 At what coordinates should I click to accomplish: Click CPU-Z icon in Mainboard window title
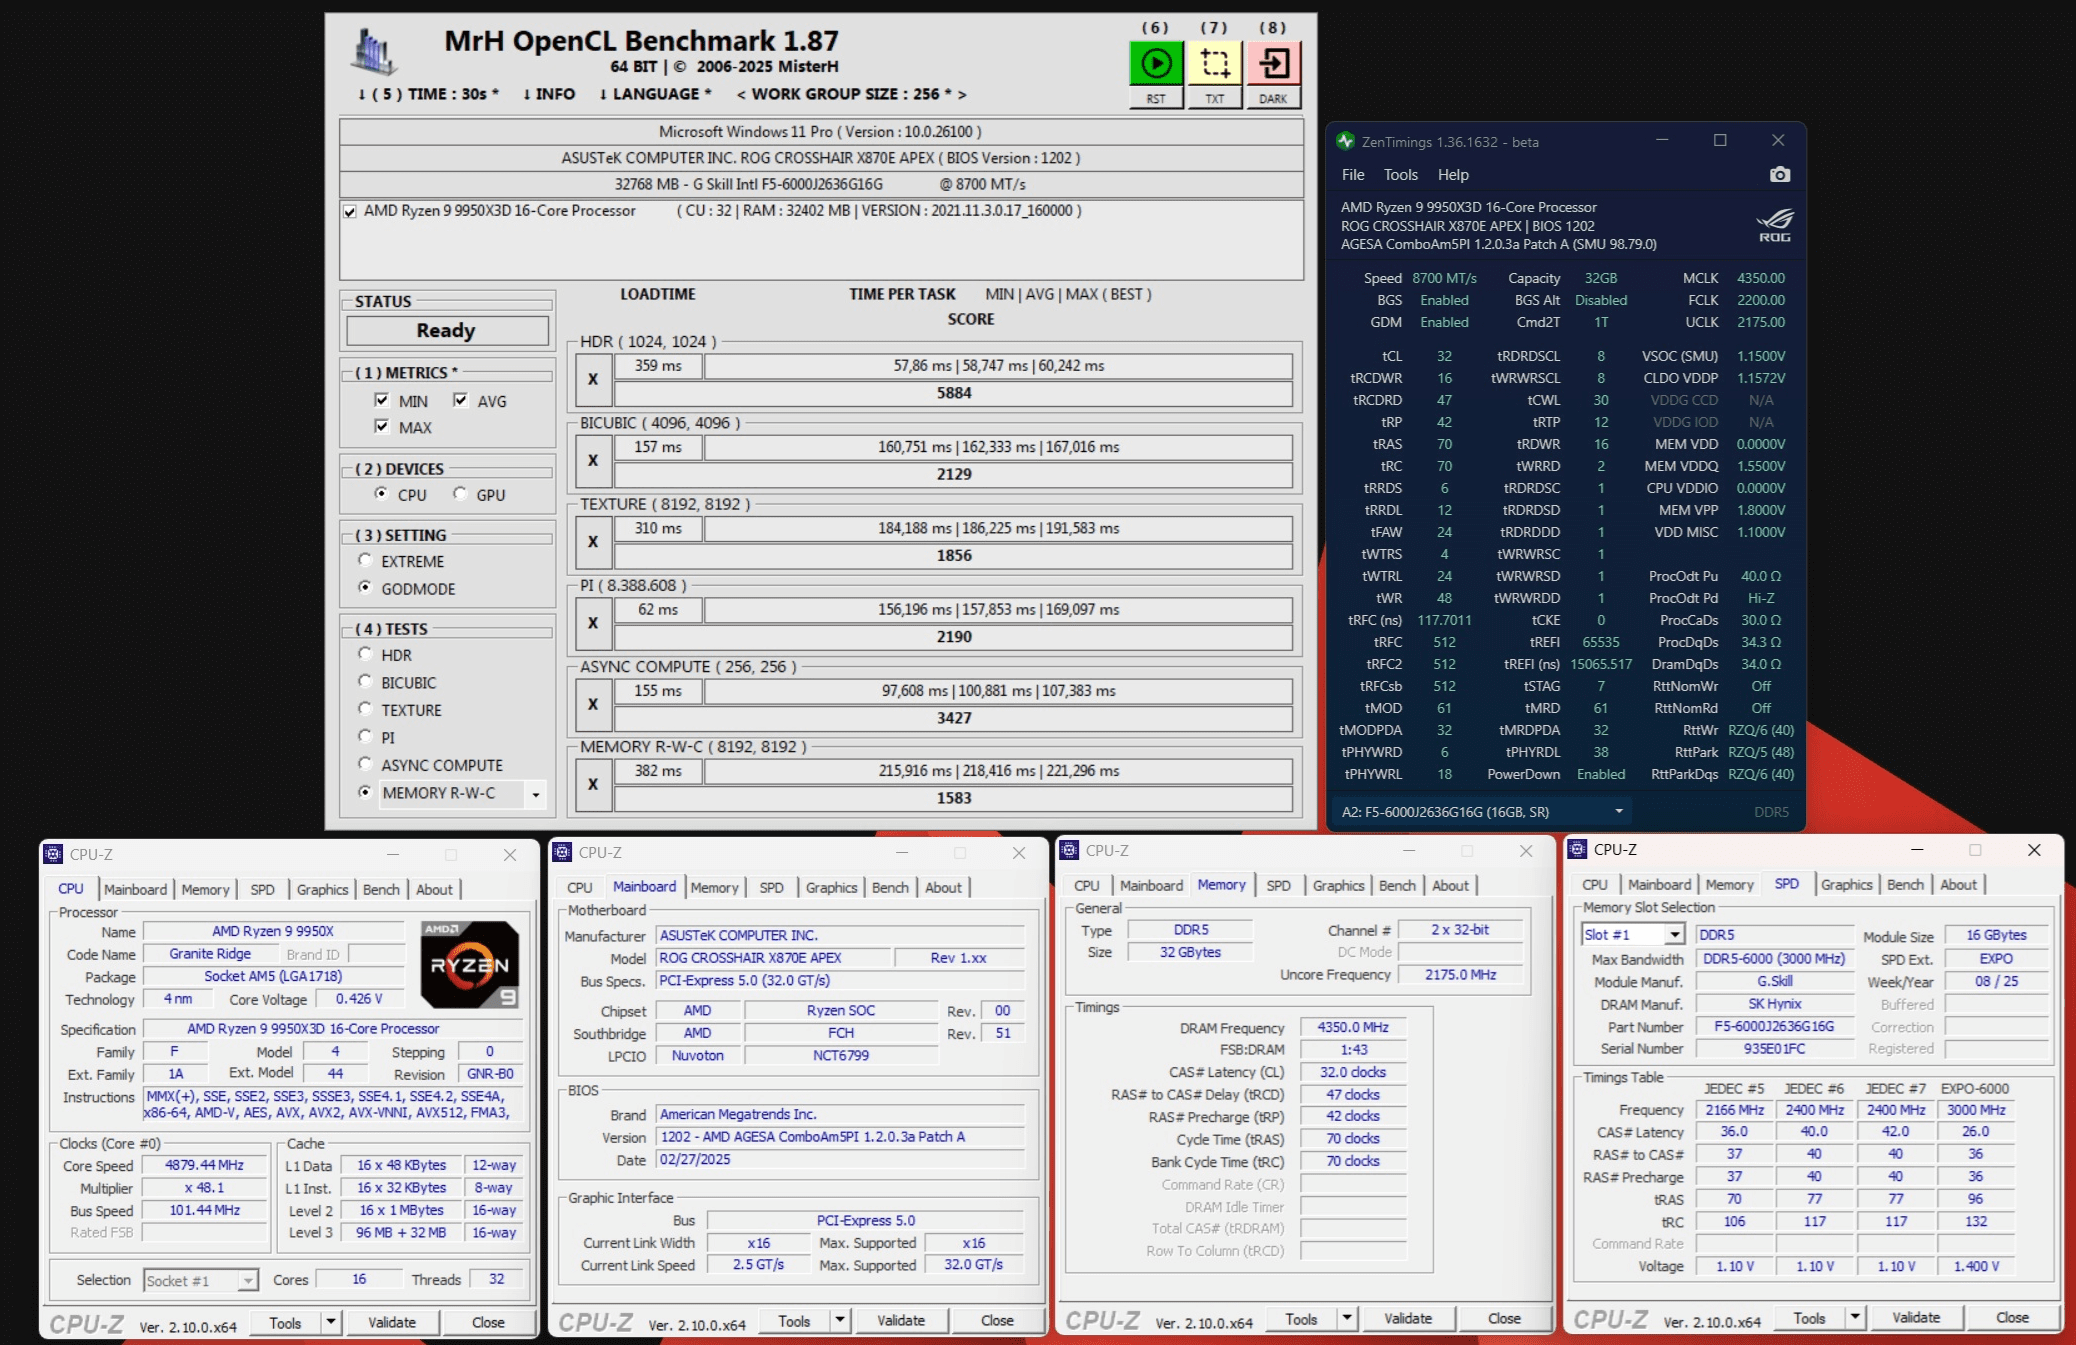tap(562, 853)
